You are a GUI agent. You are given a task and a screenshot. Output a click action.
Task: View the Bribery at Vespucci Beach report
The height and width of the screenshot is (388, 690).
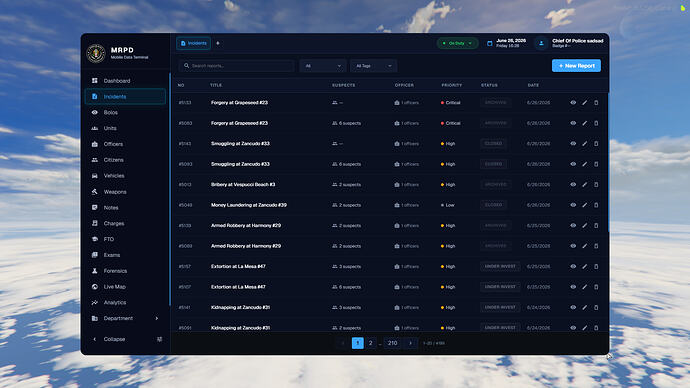573,185
